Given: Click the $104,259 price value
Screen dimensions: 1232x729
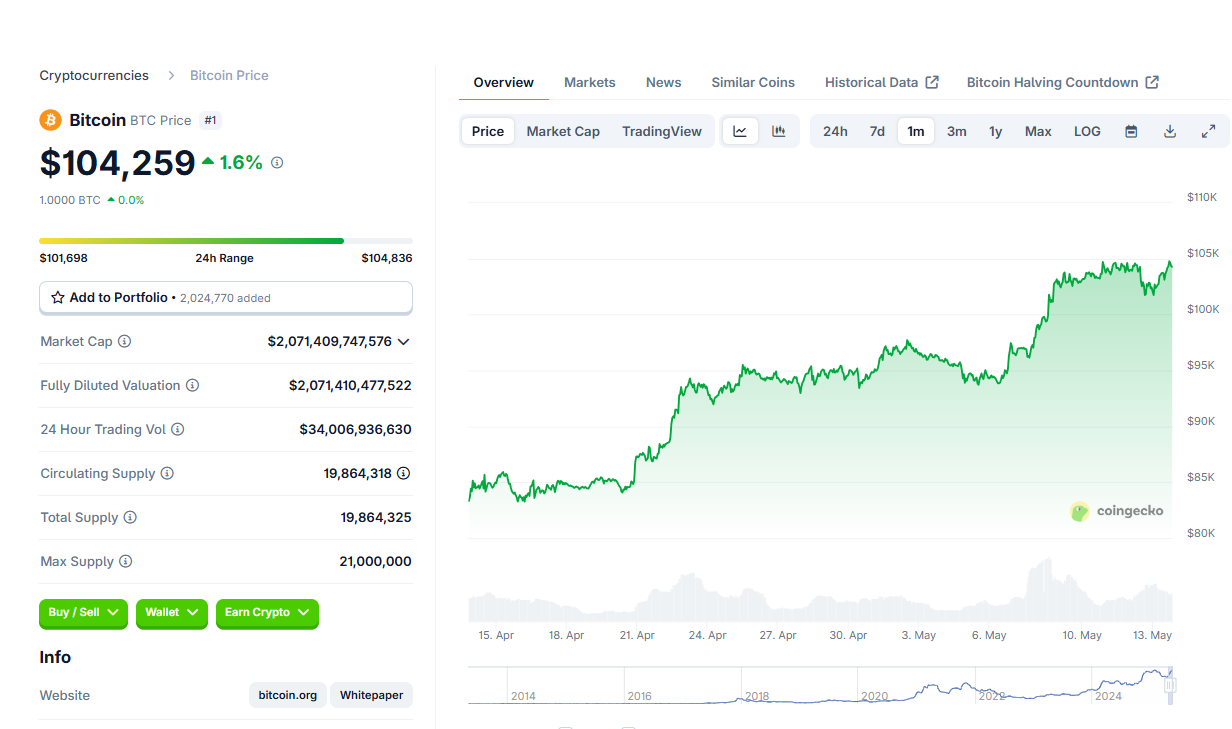Looking at the screenshot, I should 117,162.
